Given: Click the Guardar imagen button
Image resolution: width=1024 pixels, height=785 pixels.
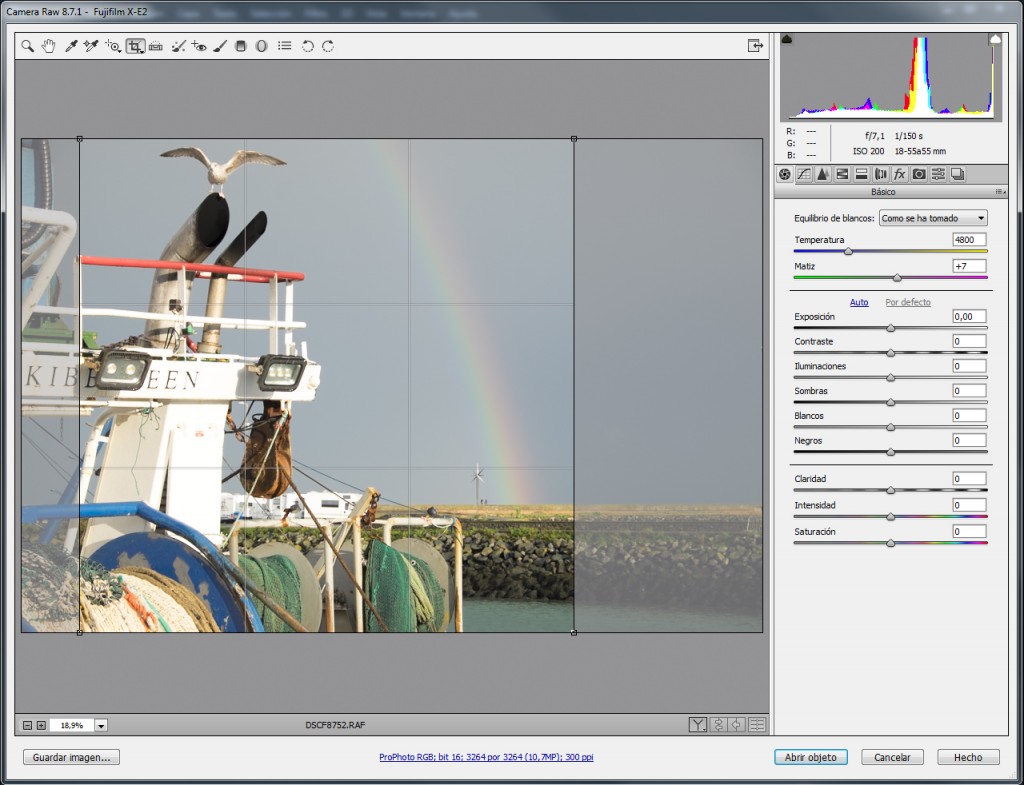Looking at the screenshot, I should point(71,757).
